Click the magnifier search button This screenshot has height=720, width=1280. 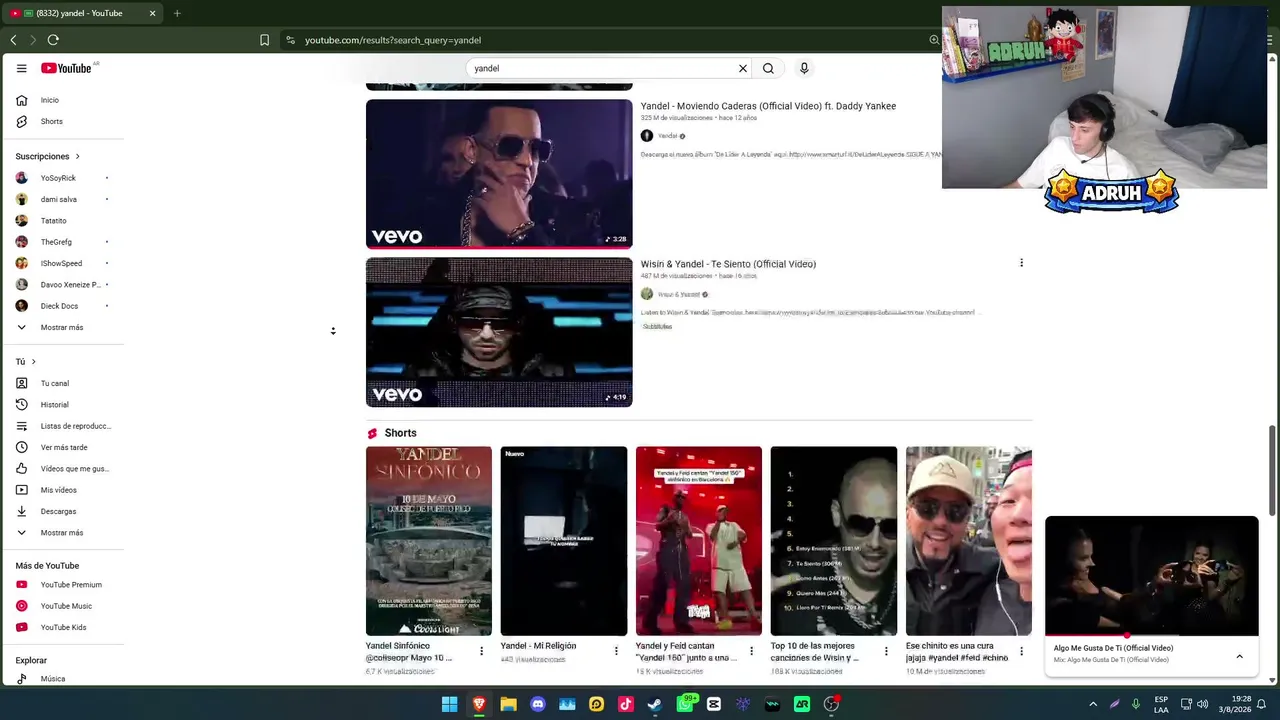[768, 68]
